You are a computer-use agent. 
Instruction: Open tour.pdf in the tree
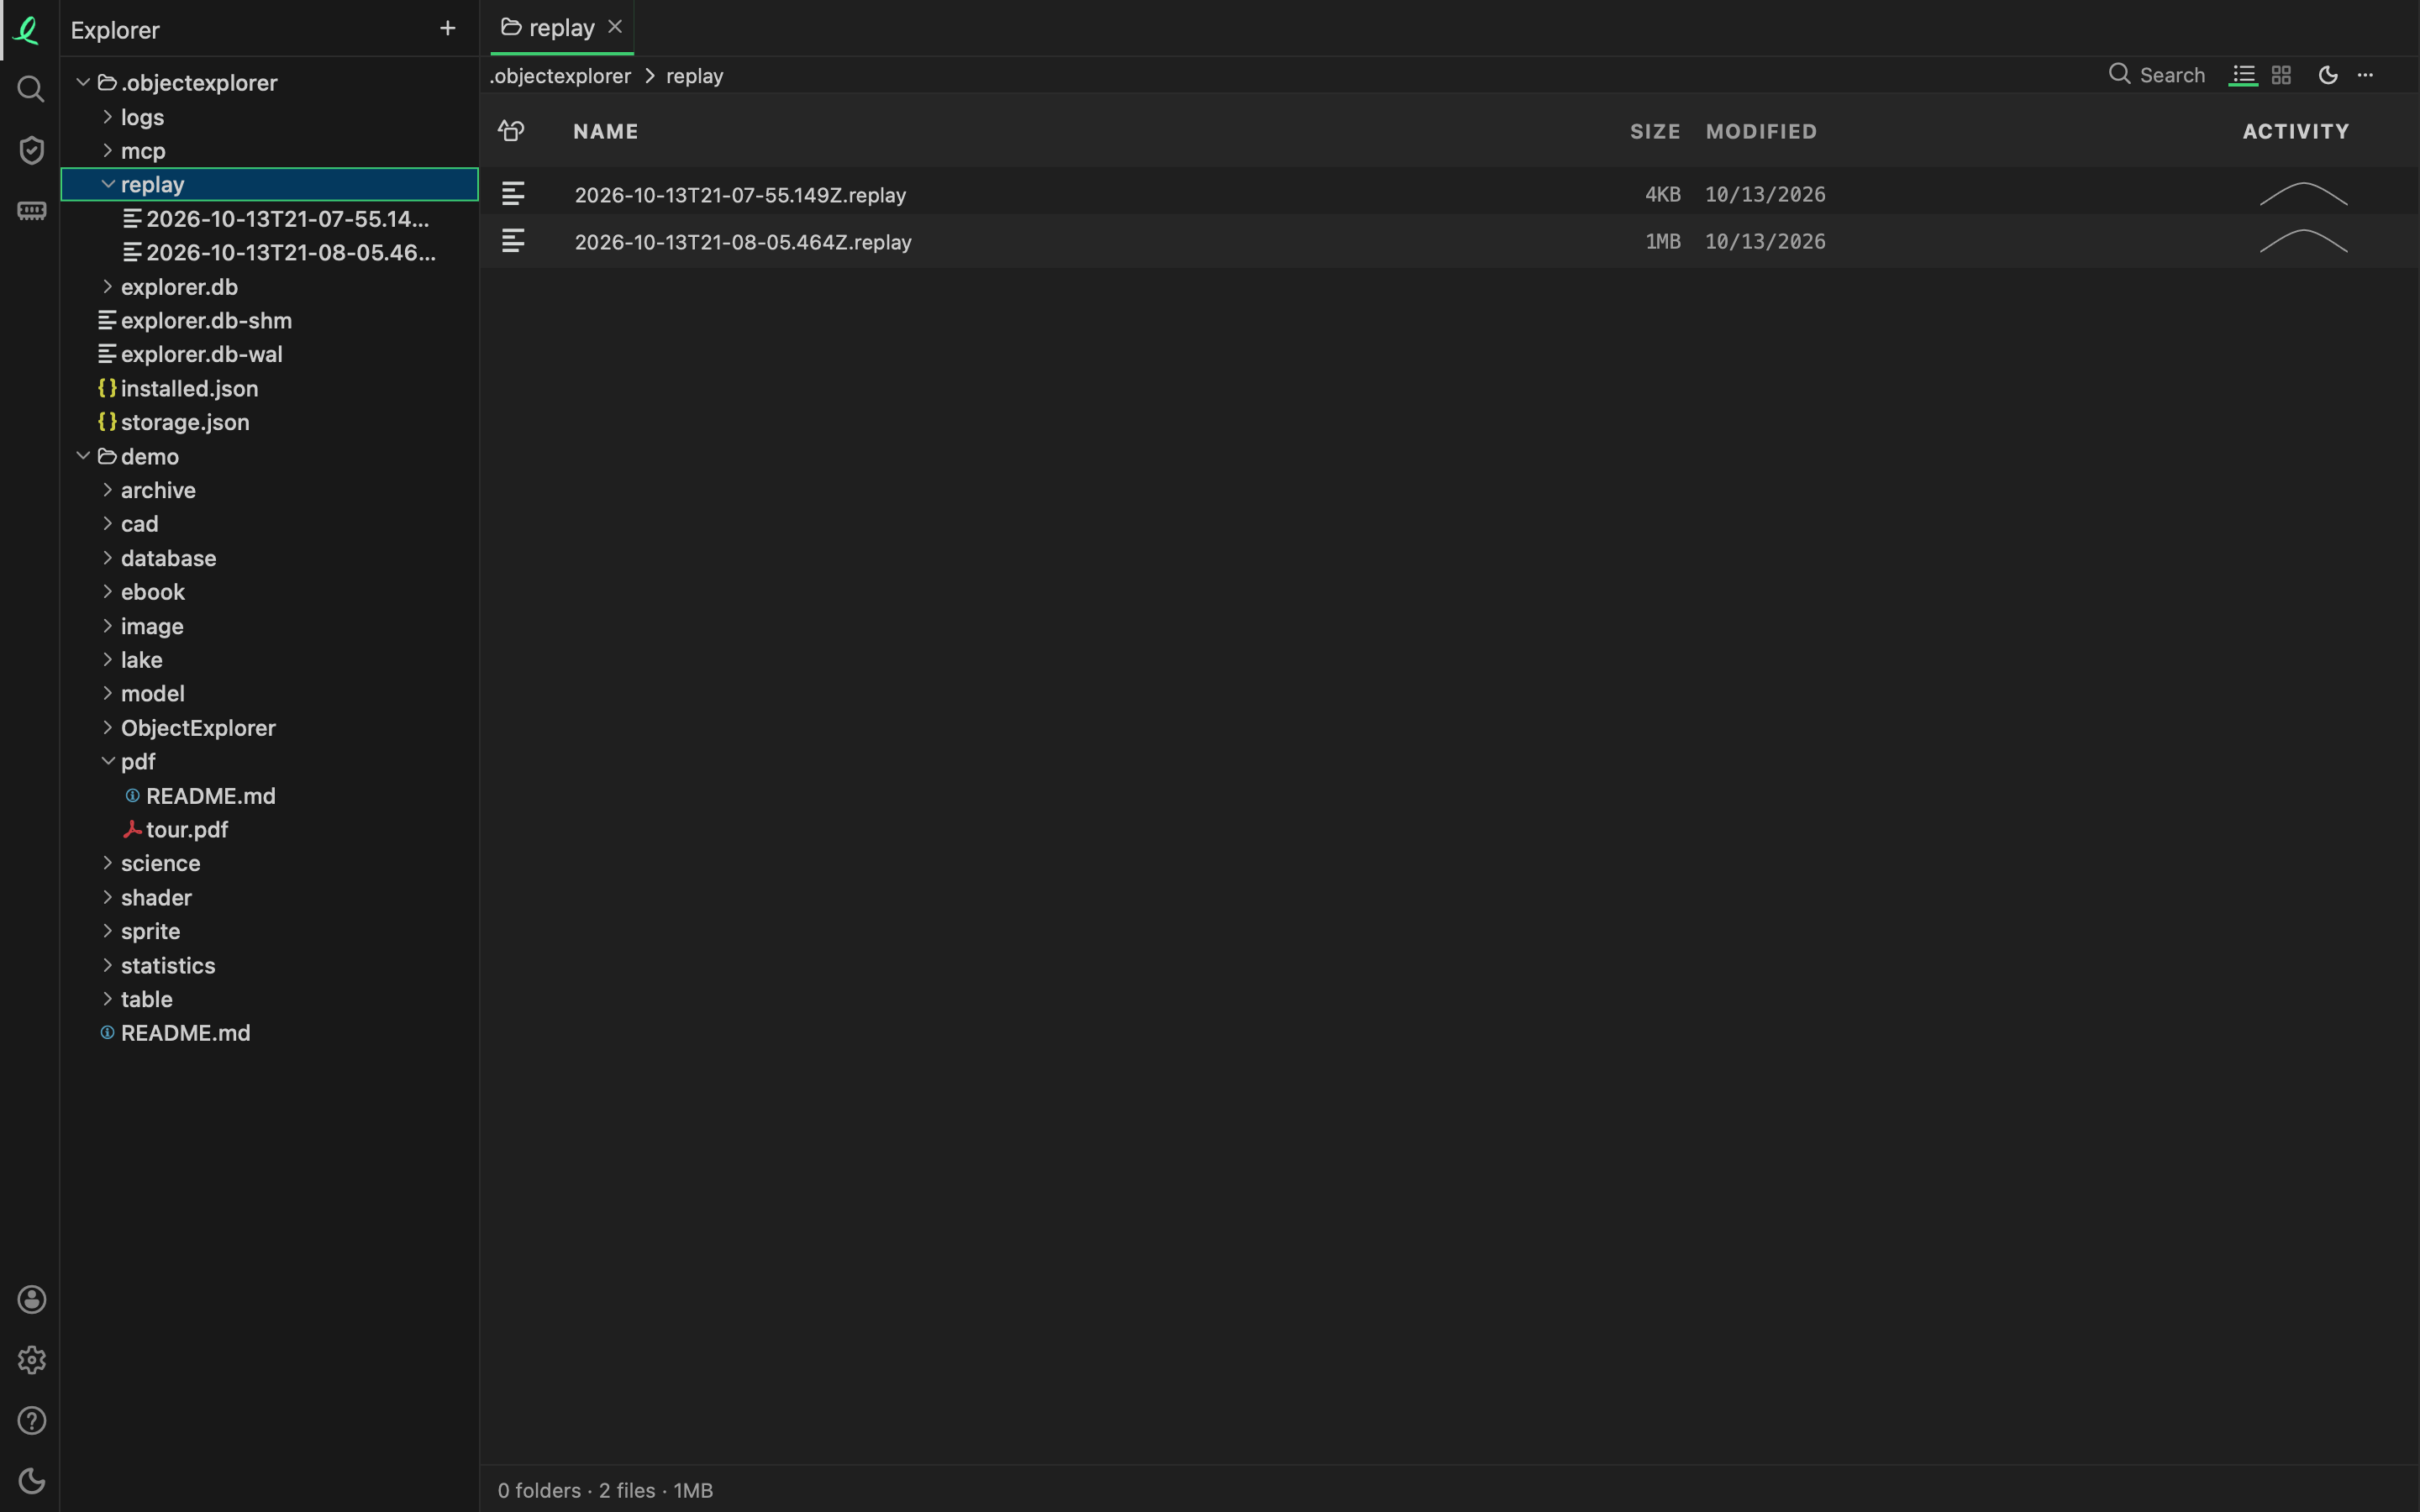coord(187,829)
